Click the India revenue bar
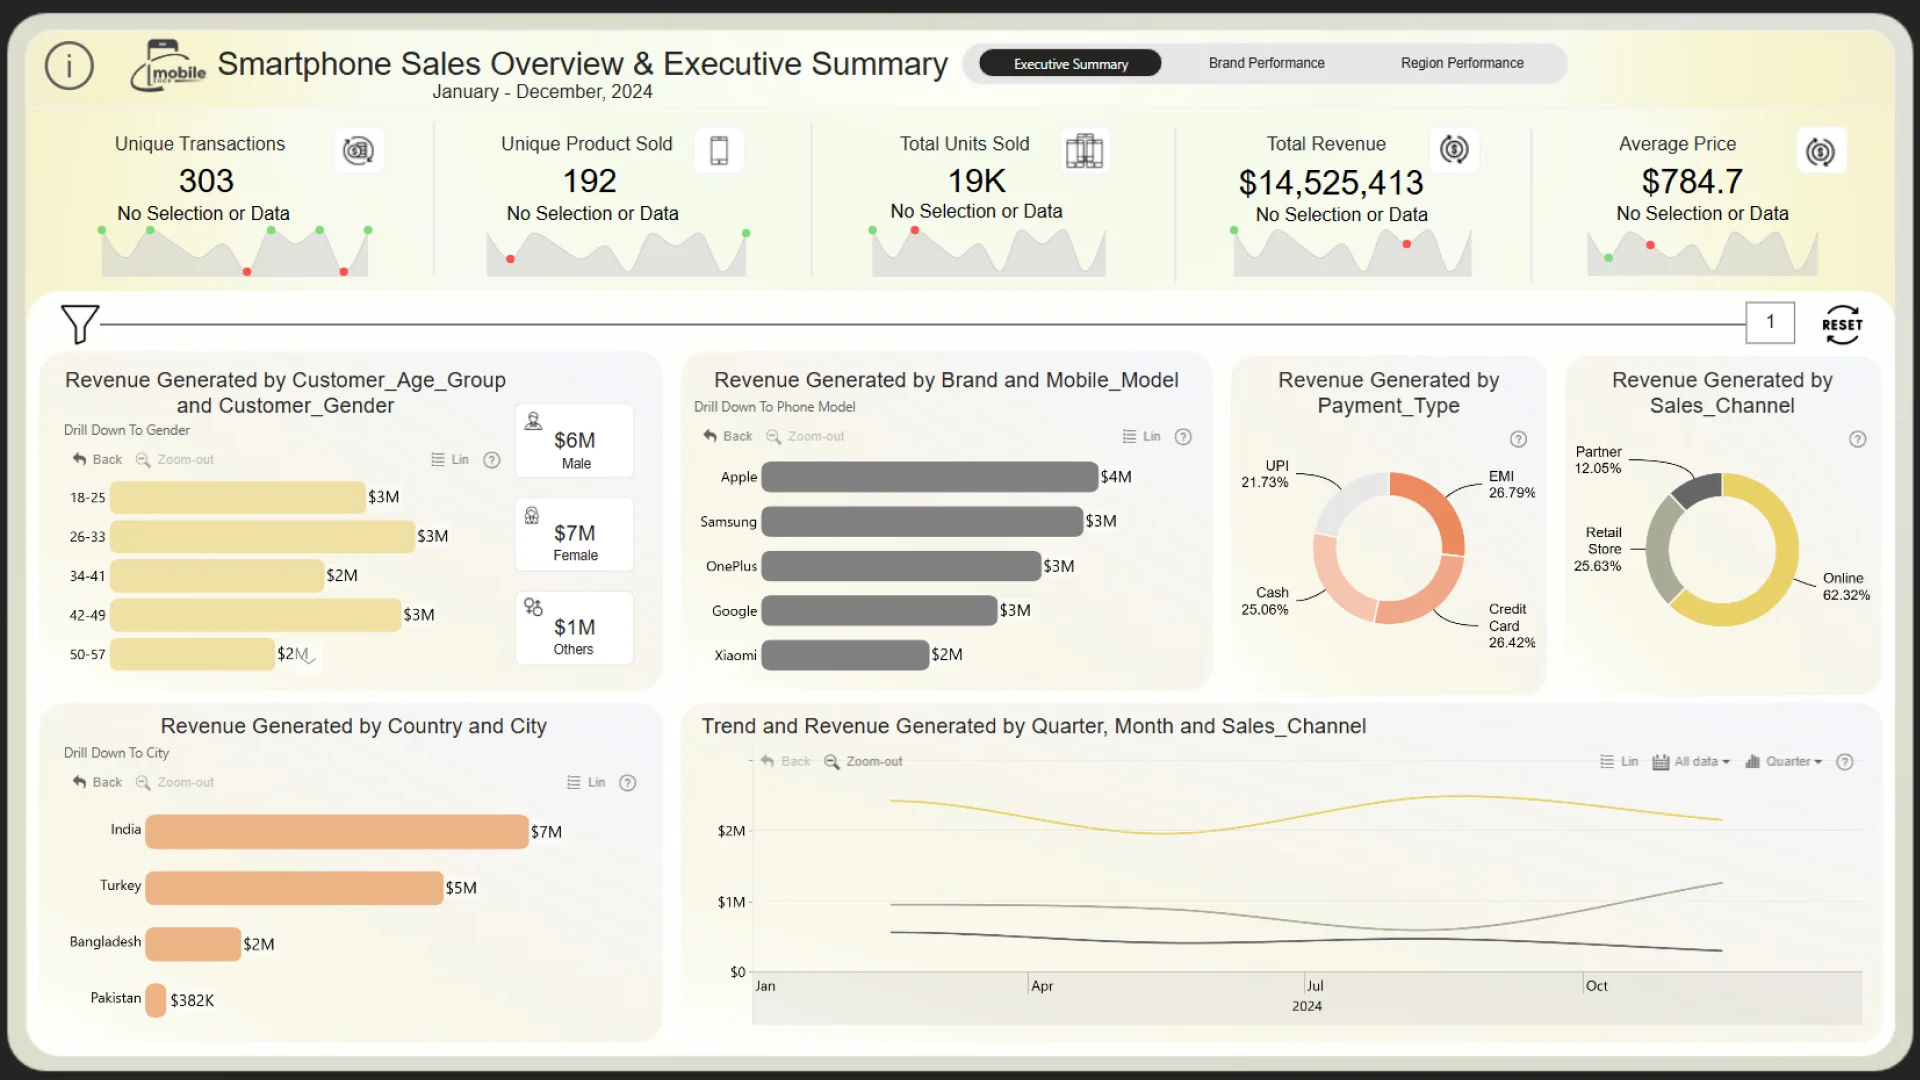The width and height of the screenshot is (1920, 1080). pyautogui.click(x=336, y=832)
